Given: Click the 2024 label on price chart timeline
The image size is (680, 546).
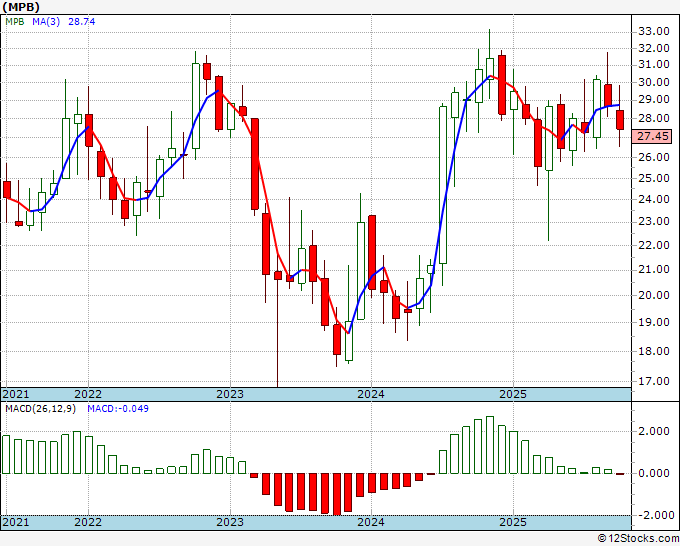Looking at the screenshot, I should pyautogui.click(x=371, y=394).
